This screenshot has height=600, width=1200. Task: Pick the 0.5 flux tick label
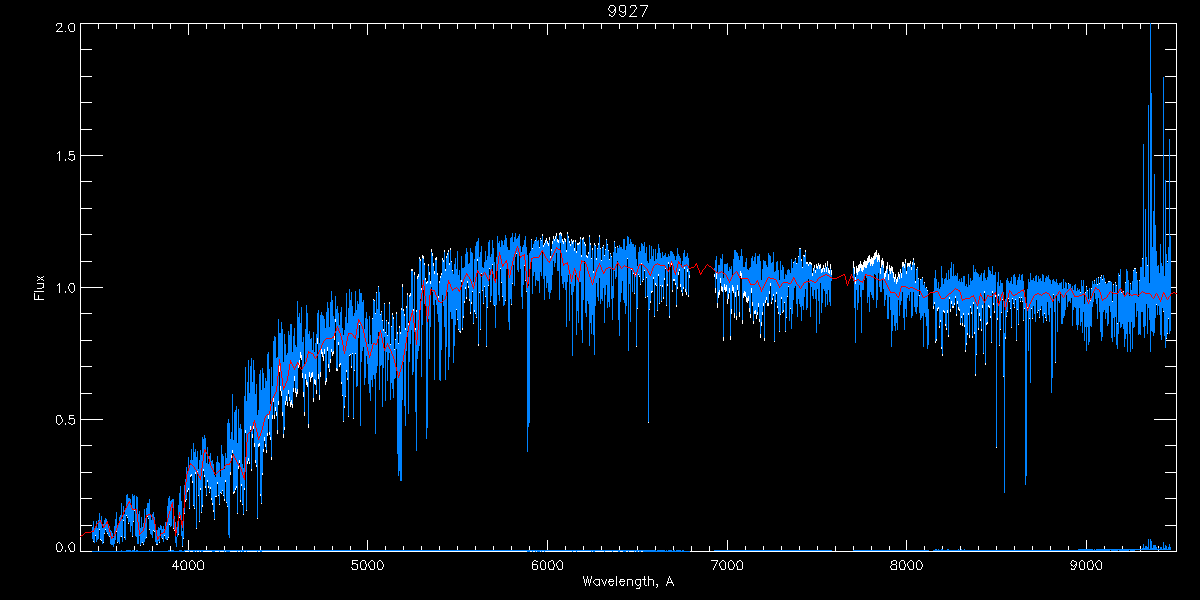64,419
